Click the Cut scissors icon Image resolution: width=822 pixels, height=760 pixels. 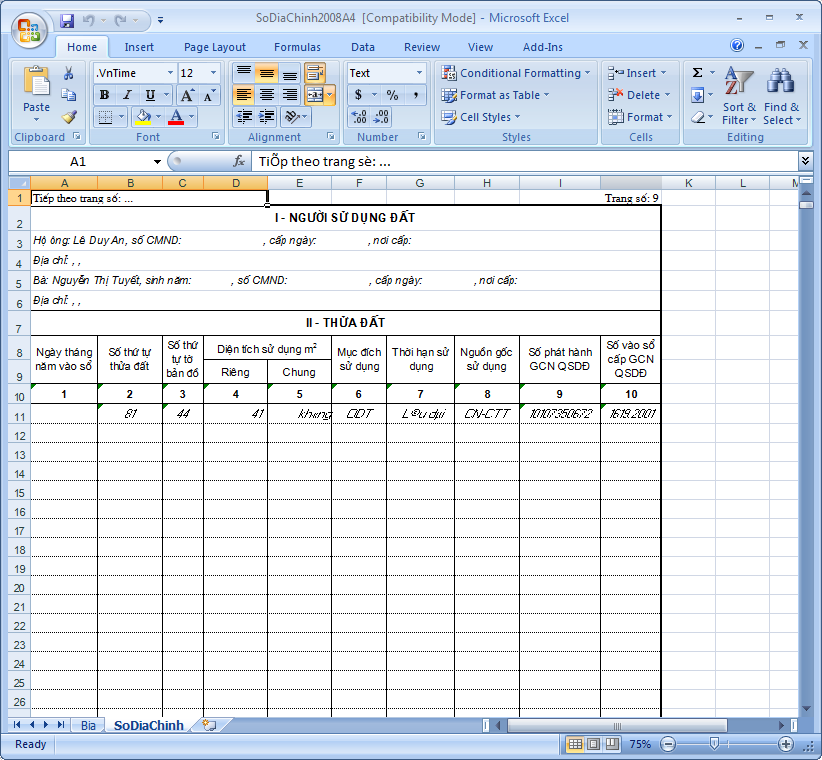[x=69, y=73]
